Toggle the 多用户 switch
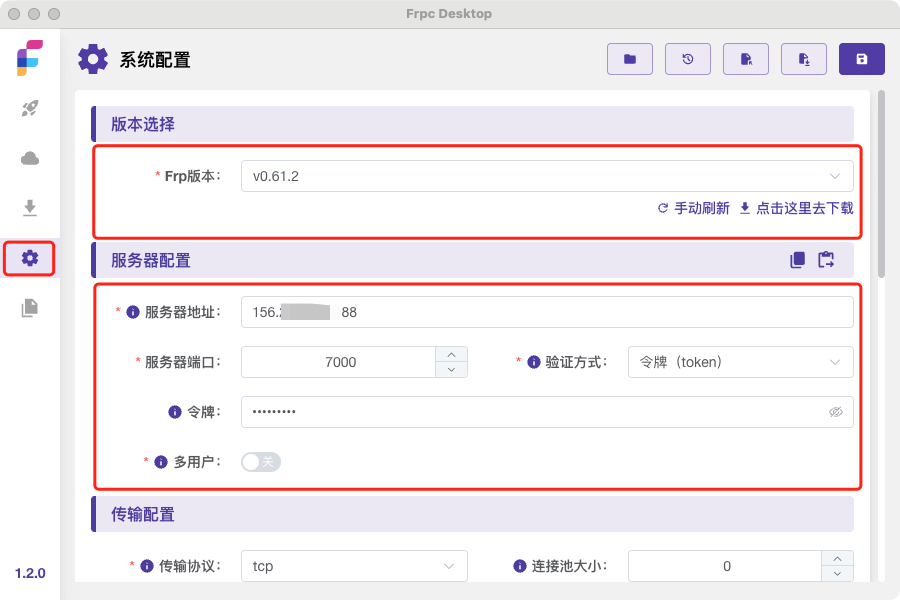 261,462
